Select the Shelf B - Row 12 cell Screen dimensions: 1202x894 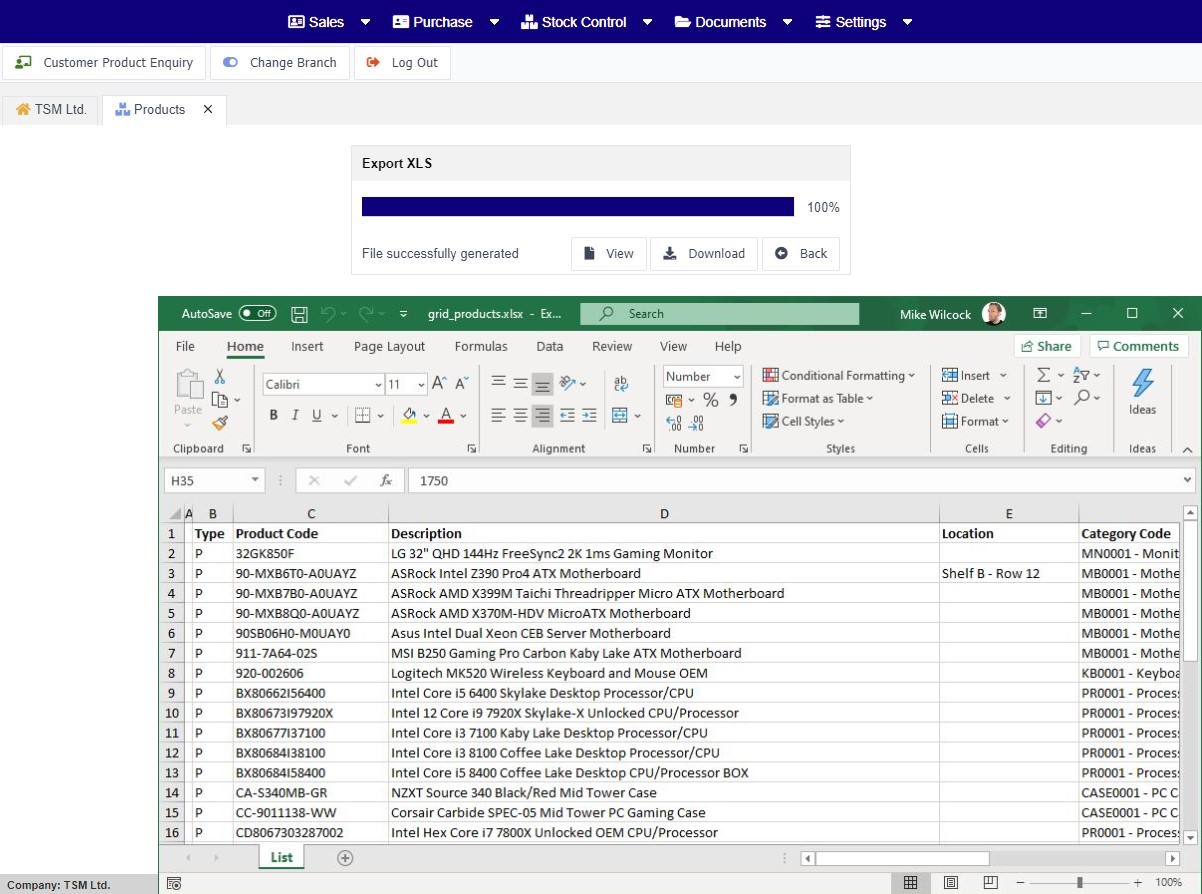pos(1009,573)
